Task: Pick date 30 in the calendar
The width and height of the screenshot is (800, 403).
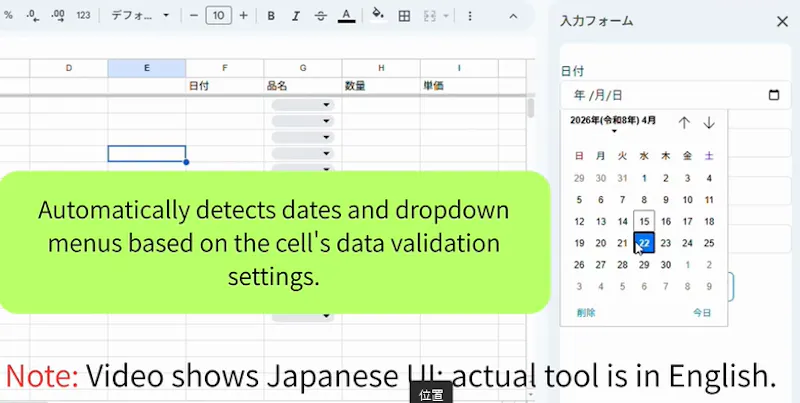Action: pyautogui.click(x=666, y=265)
